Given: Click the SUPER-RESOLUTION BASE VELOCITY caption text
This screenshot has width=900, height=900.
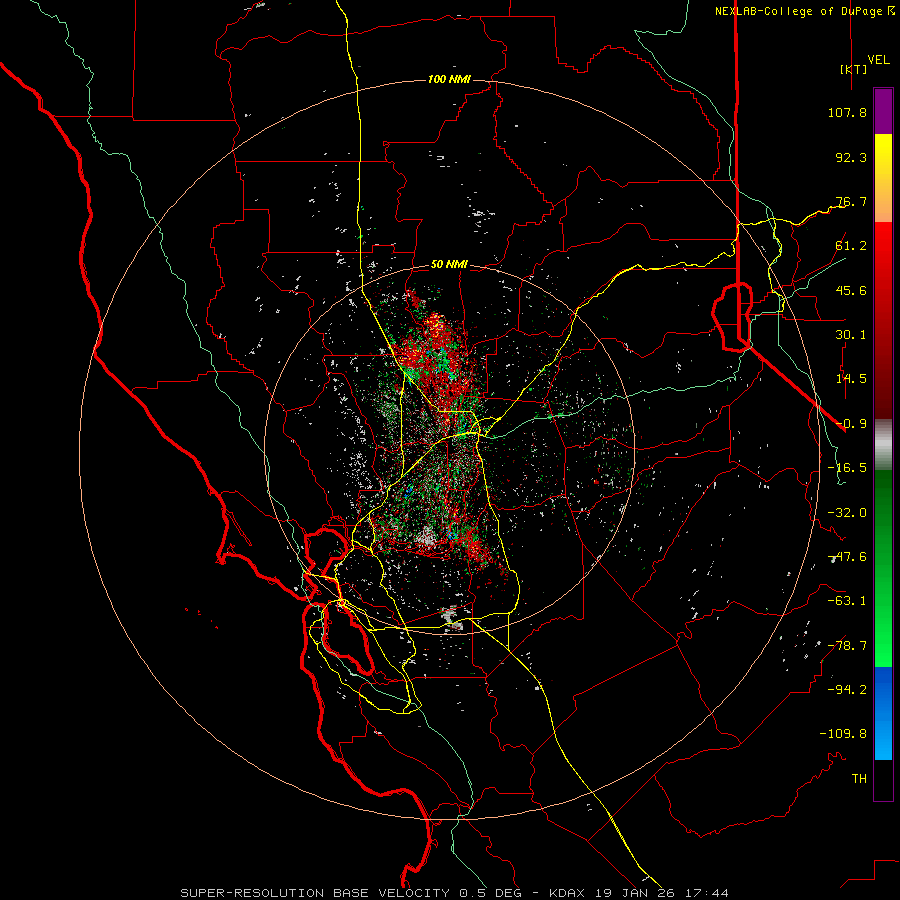Looking at the screenshot, I should click(317, 893).
